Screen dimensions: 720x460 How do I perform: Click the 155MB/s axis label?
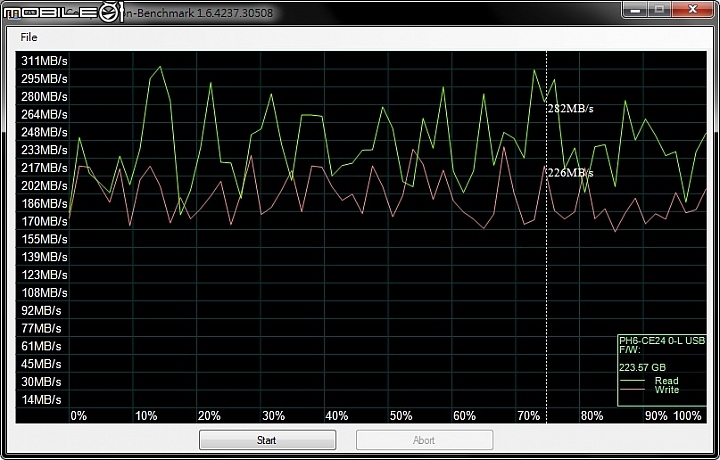pyautogui.click(x=44, y=239)
